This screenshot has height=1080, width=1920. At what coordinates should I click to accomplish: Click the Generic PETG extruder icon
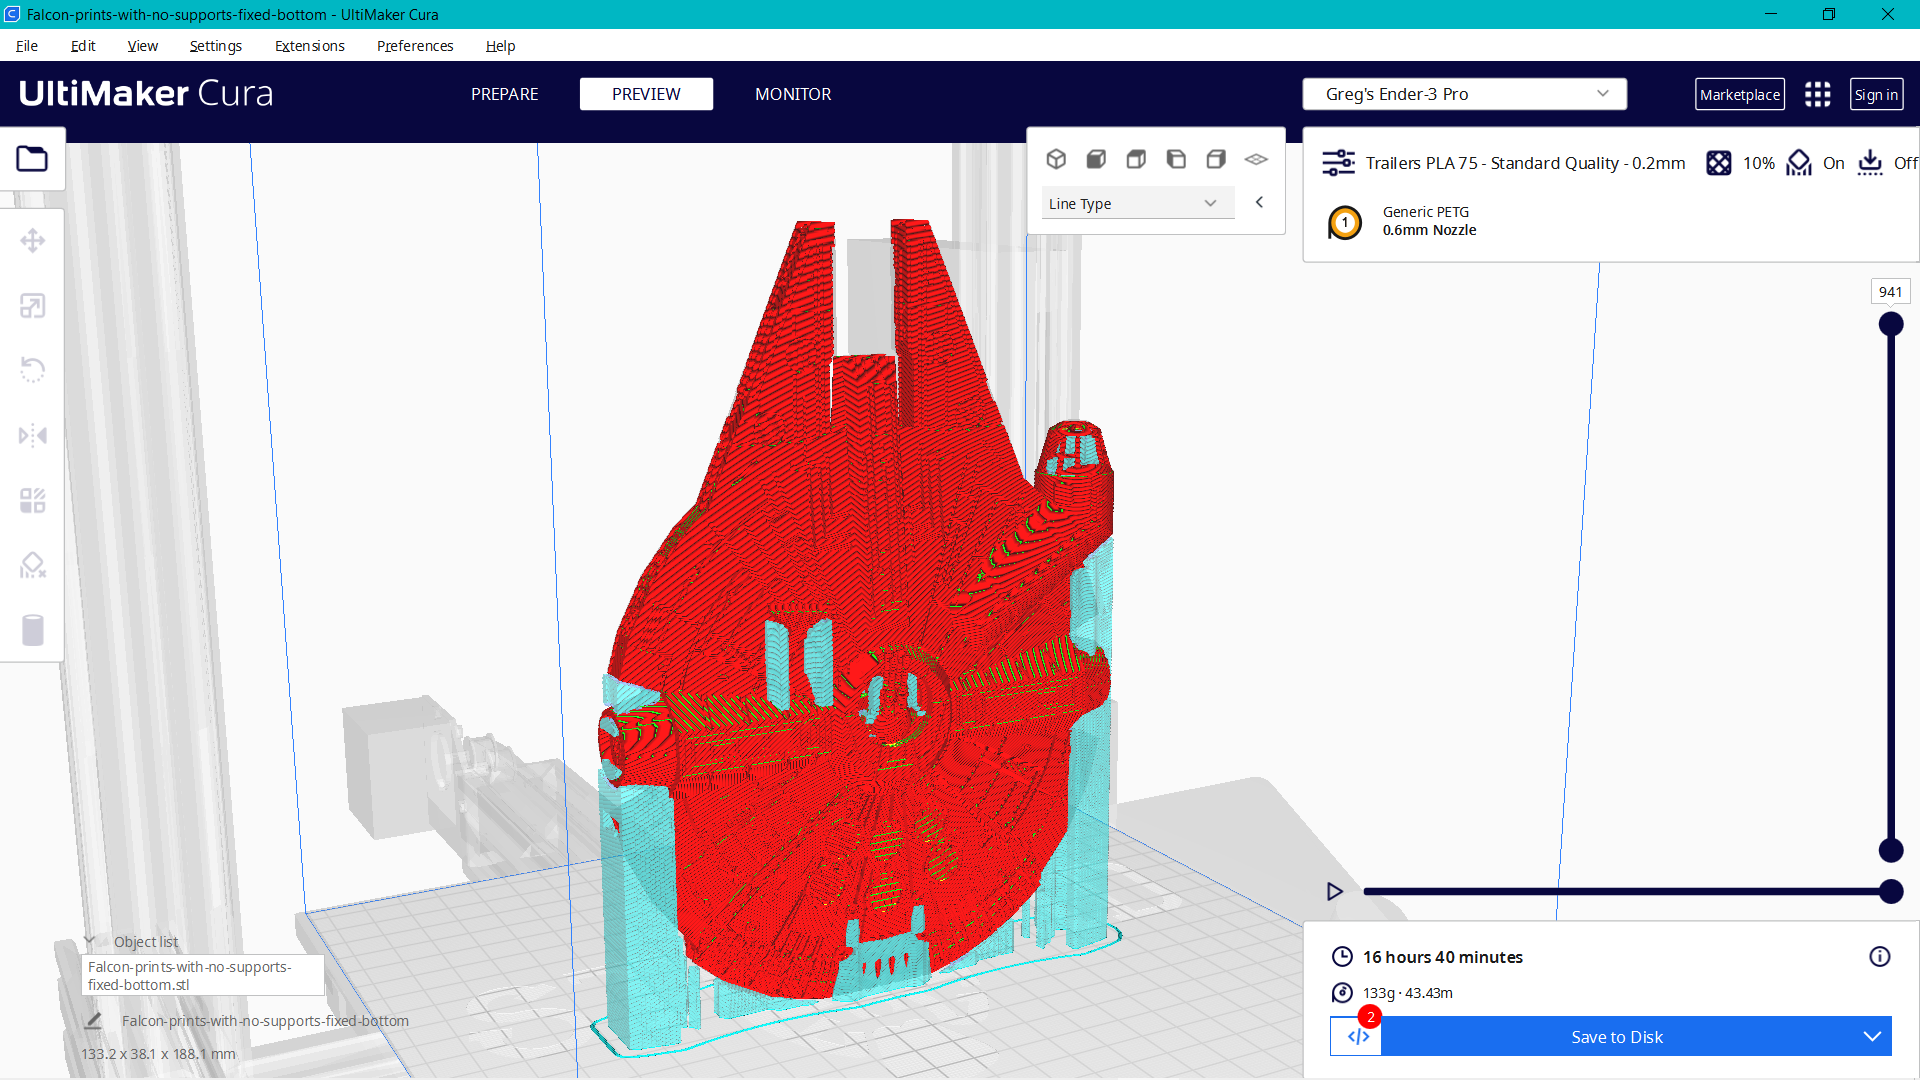tap(1344, 222)
